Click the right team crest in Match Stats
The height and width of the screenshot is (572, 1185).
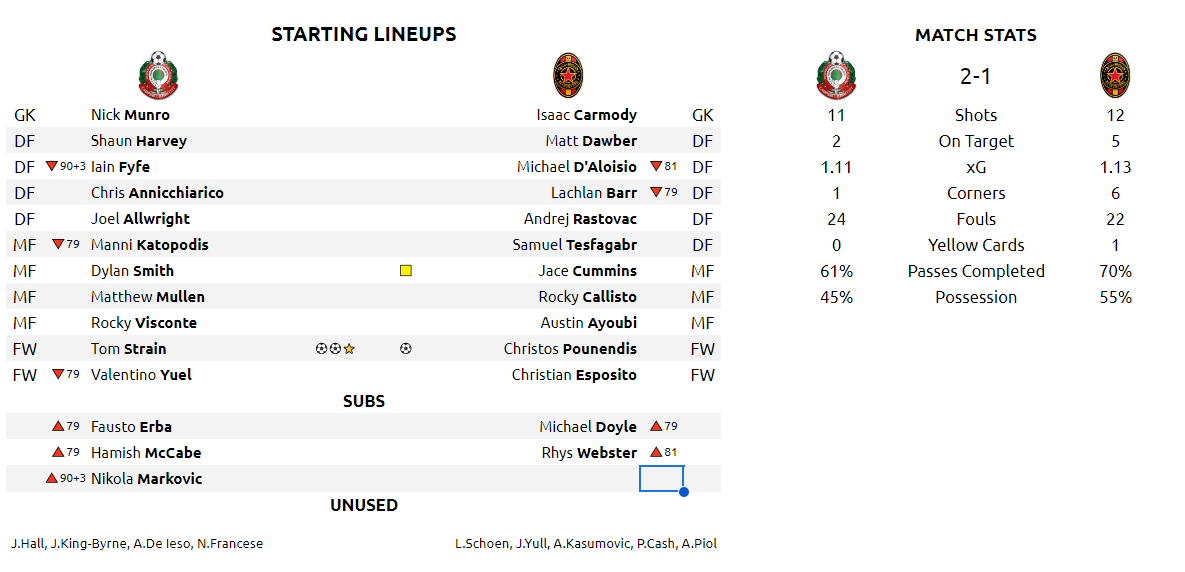(x=1115, y=76)
